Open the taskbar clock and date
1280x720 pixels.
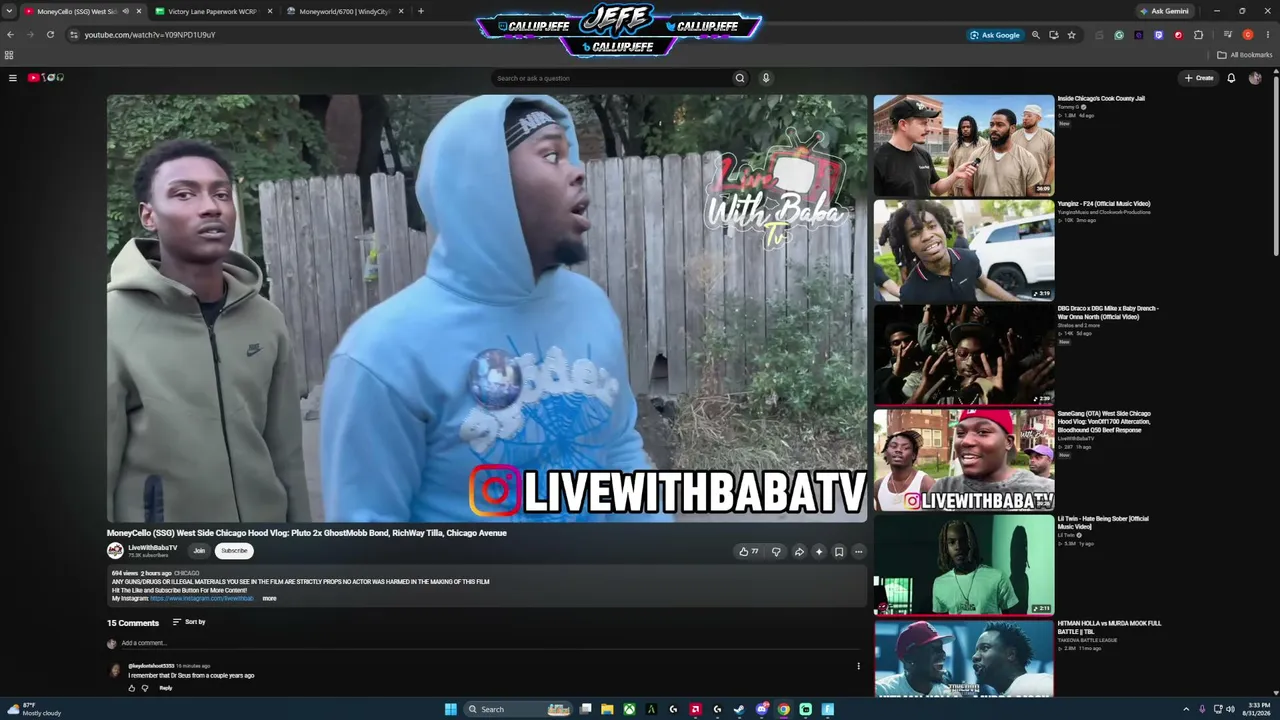click(1257, 709)
